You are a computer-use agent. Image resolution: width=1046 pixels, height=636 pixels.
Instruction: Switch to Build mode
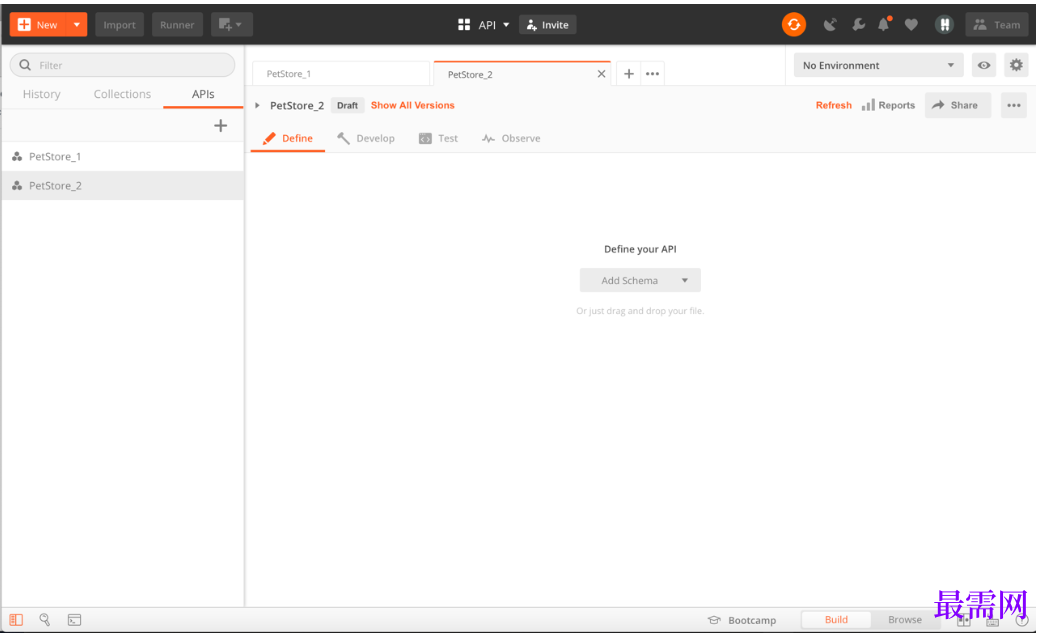[836, 620]
